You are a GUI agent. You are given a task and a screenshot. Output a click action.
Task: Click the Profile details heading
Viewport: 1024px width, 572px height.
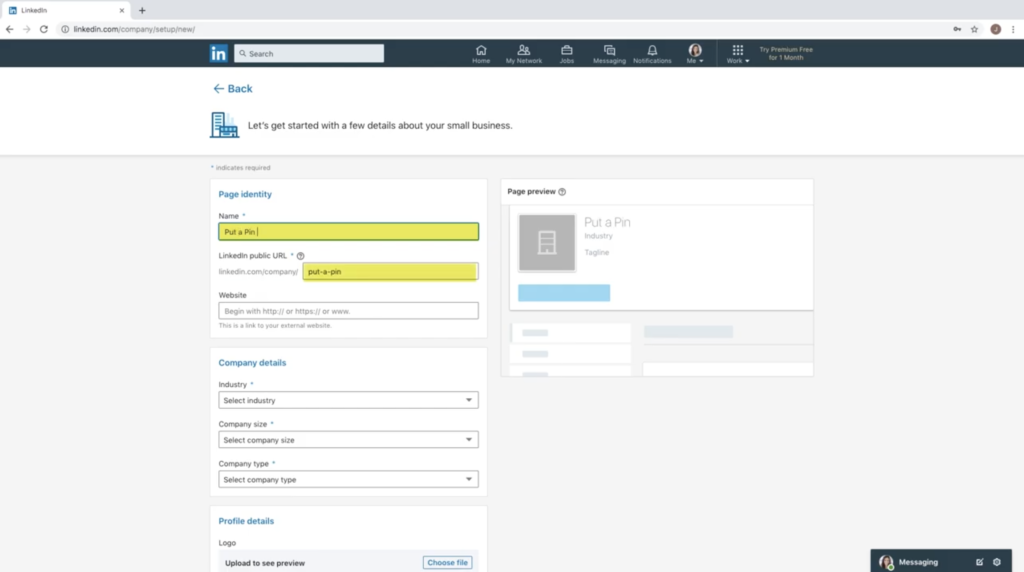pyautogui.click(x=246, y=521)
